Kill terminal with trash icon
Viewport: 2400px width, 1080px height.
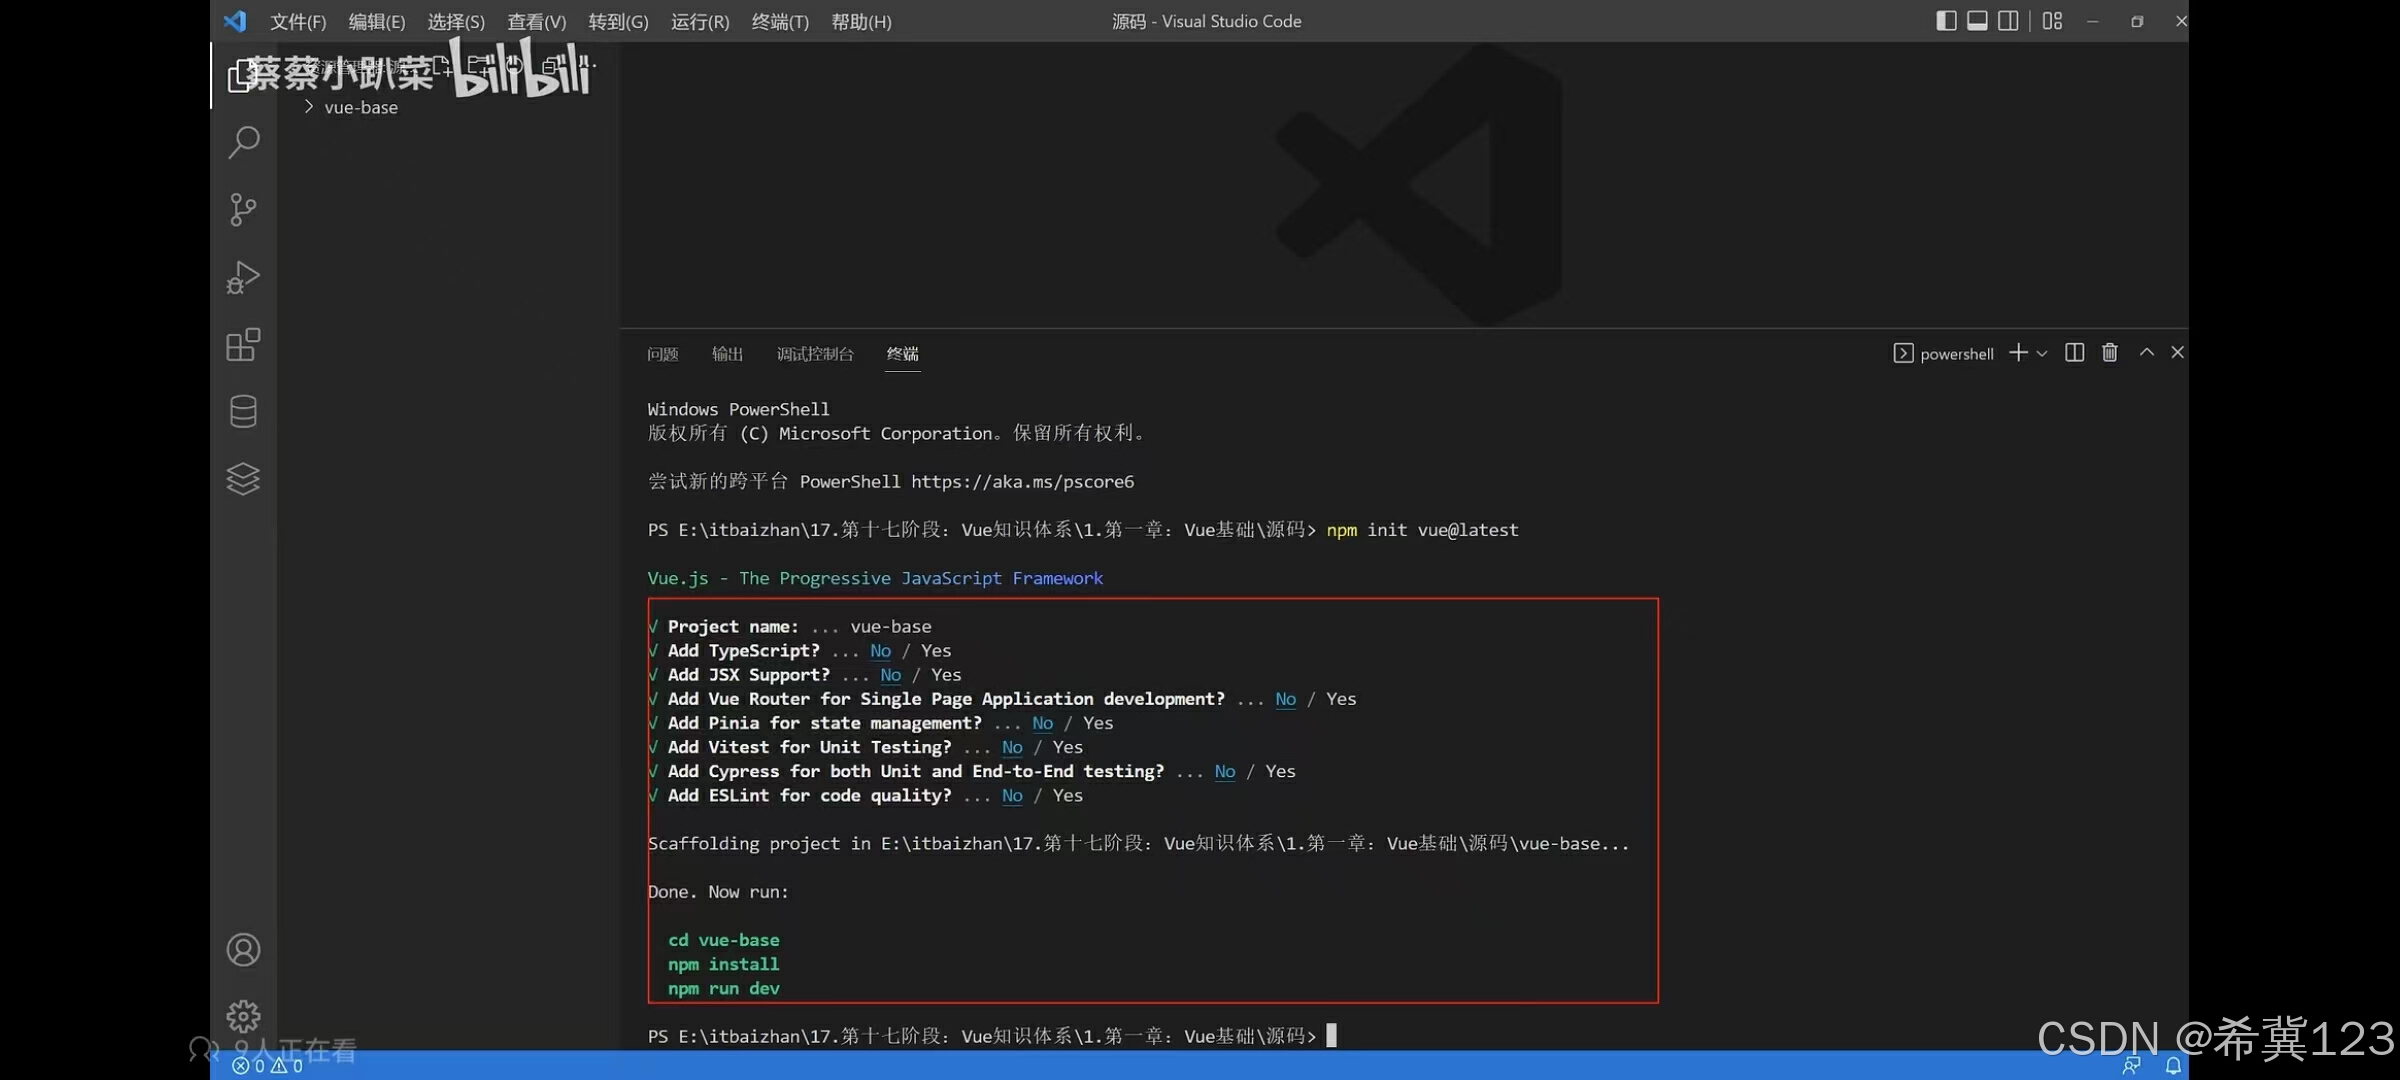pyautogui.click(x=2109, y=353)
